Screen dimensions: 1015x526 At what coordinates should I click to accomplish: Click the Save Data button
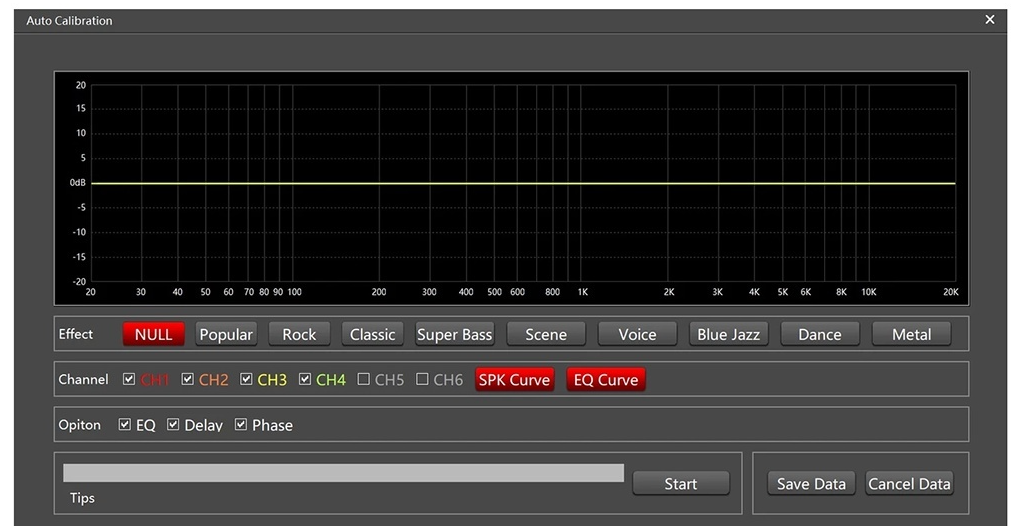811,484
